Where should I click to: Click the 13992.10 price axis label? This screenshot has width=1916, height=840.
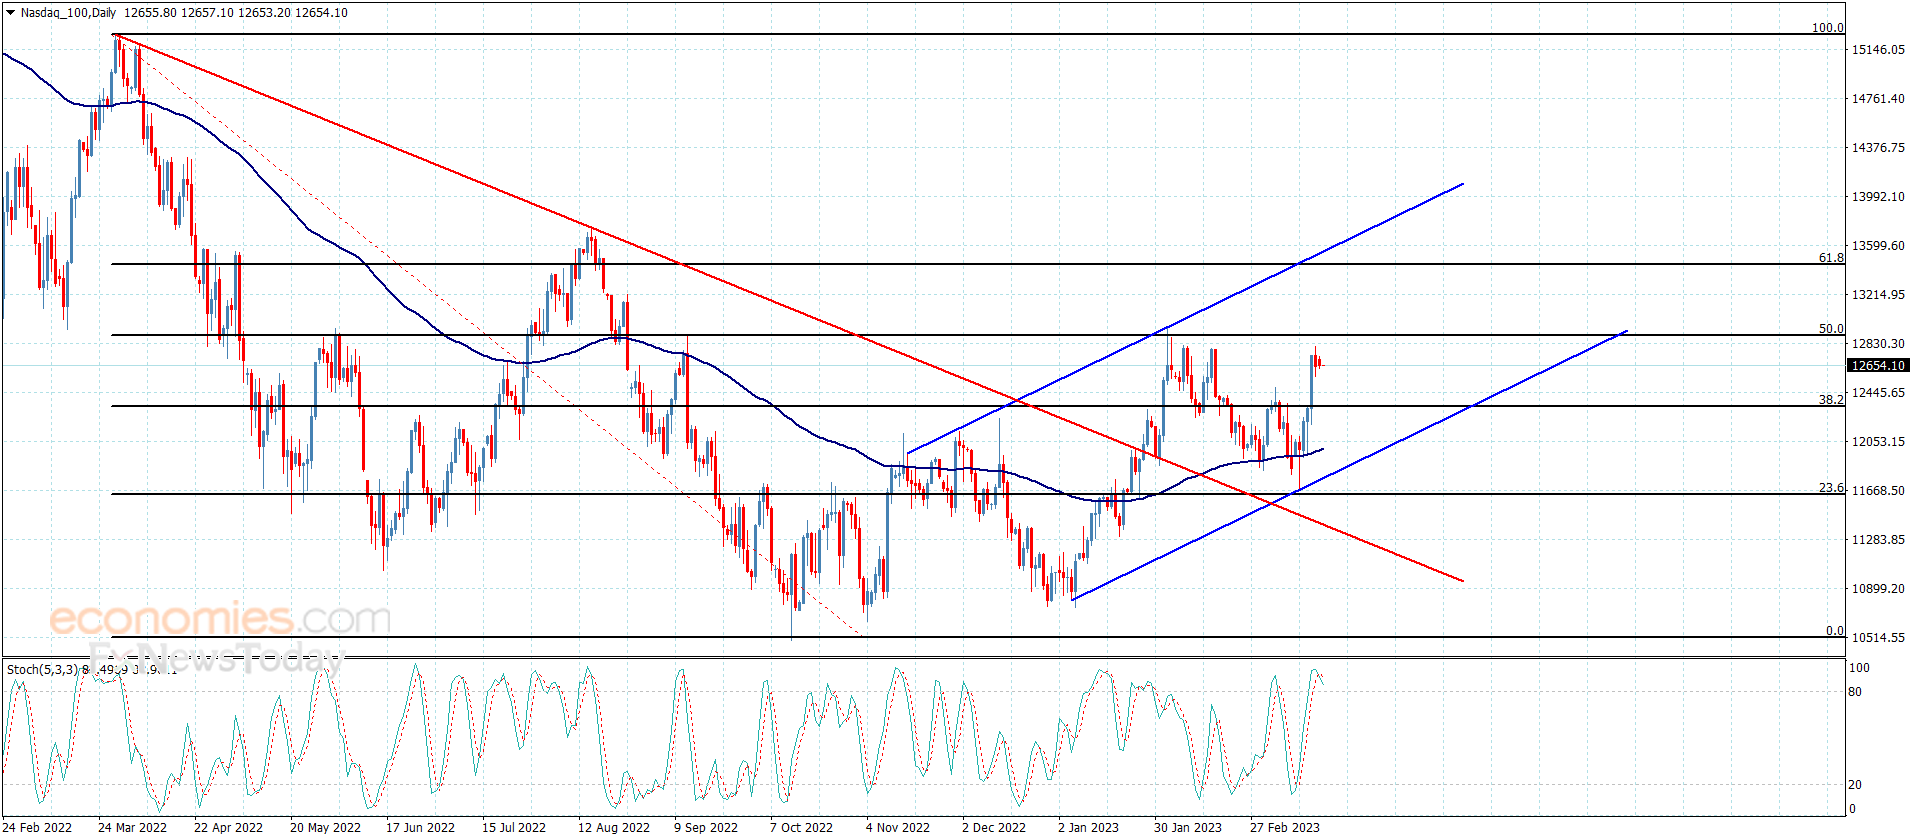pos(1878,197)
